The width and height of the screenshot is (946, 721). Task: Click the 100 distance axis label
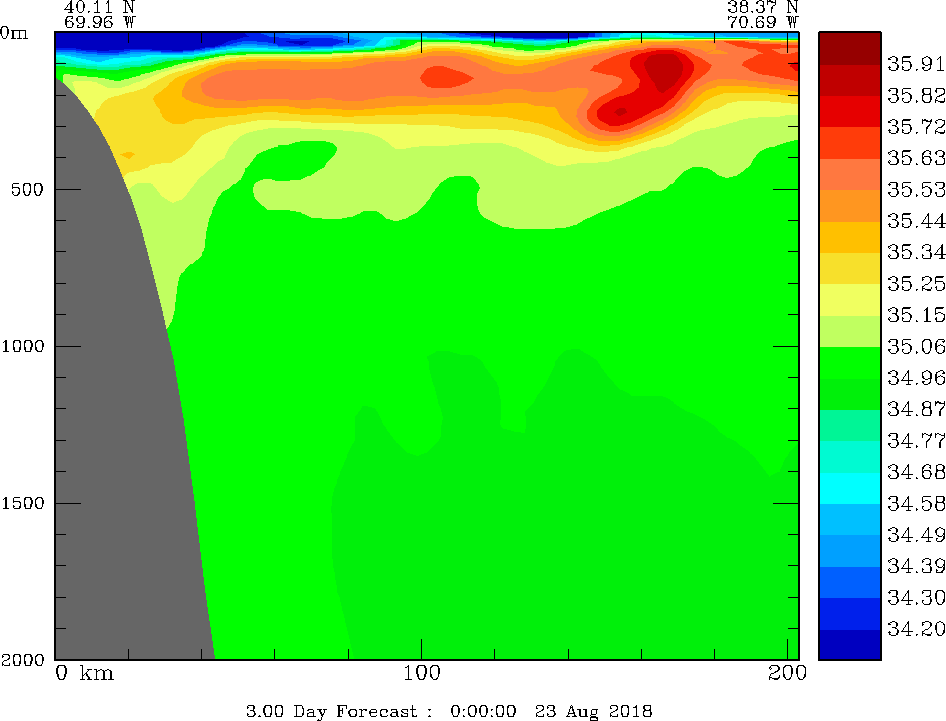[x=421, y=673]
